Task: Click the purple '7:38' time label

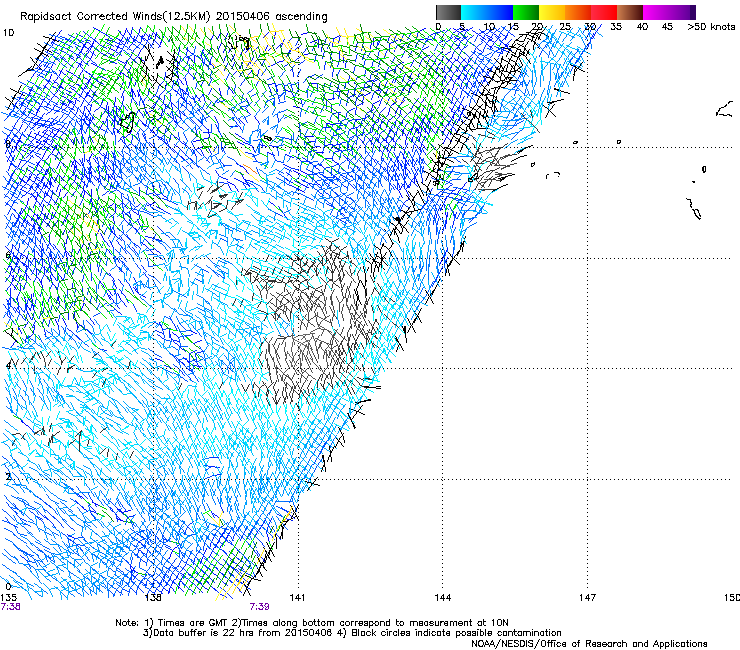Action: click(x=10, y=607)
